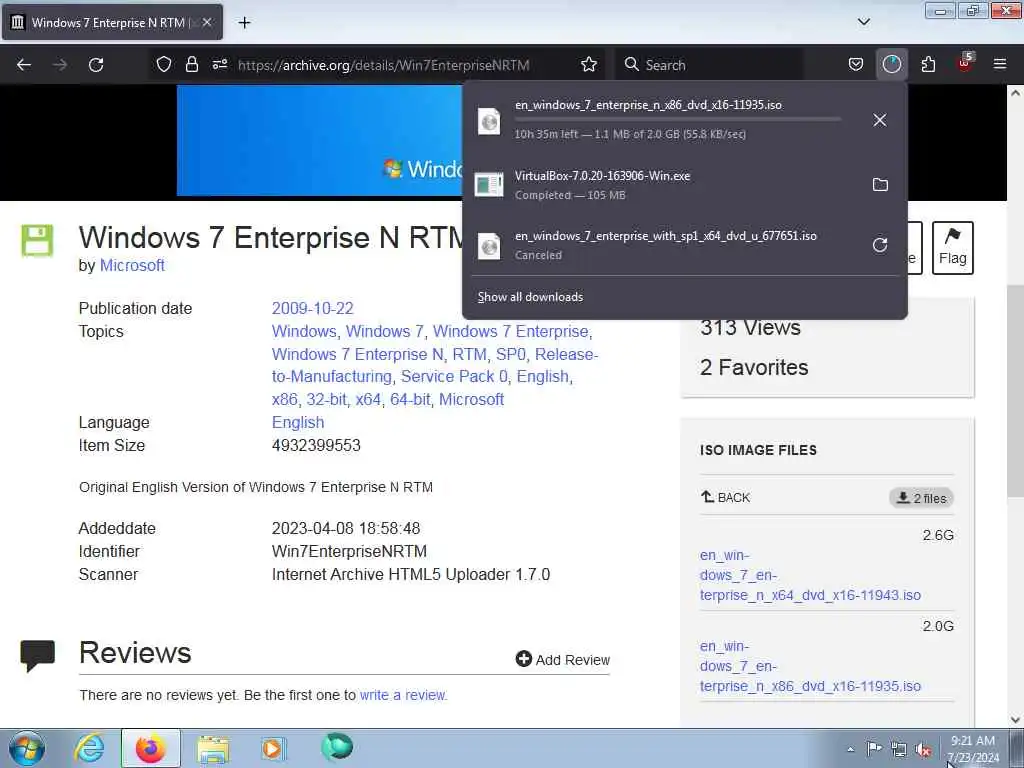
Task: Download the x86_dvd_x16-11935.iso file
Action: (810, 666)
